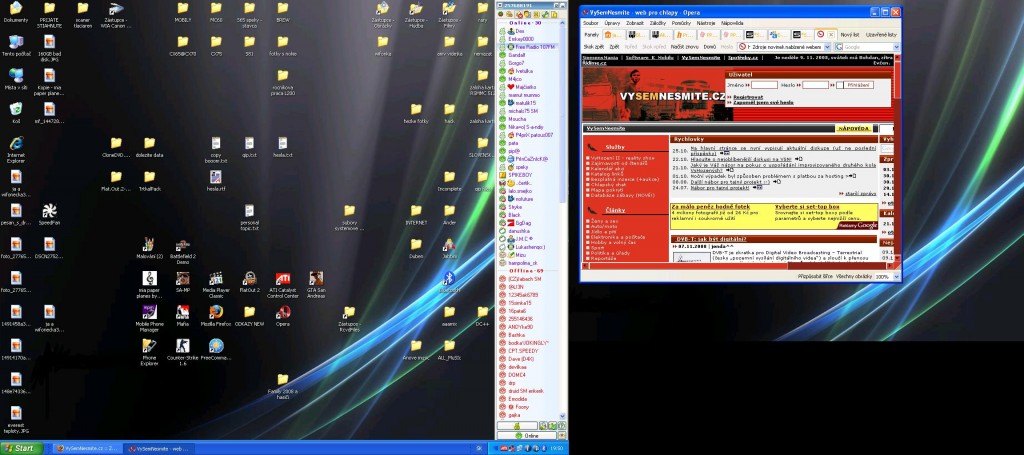Open the Media Player Classic shortcut
1024x455 pixels.
(216, 285)
